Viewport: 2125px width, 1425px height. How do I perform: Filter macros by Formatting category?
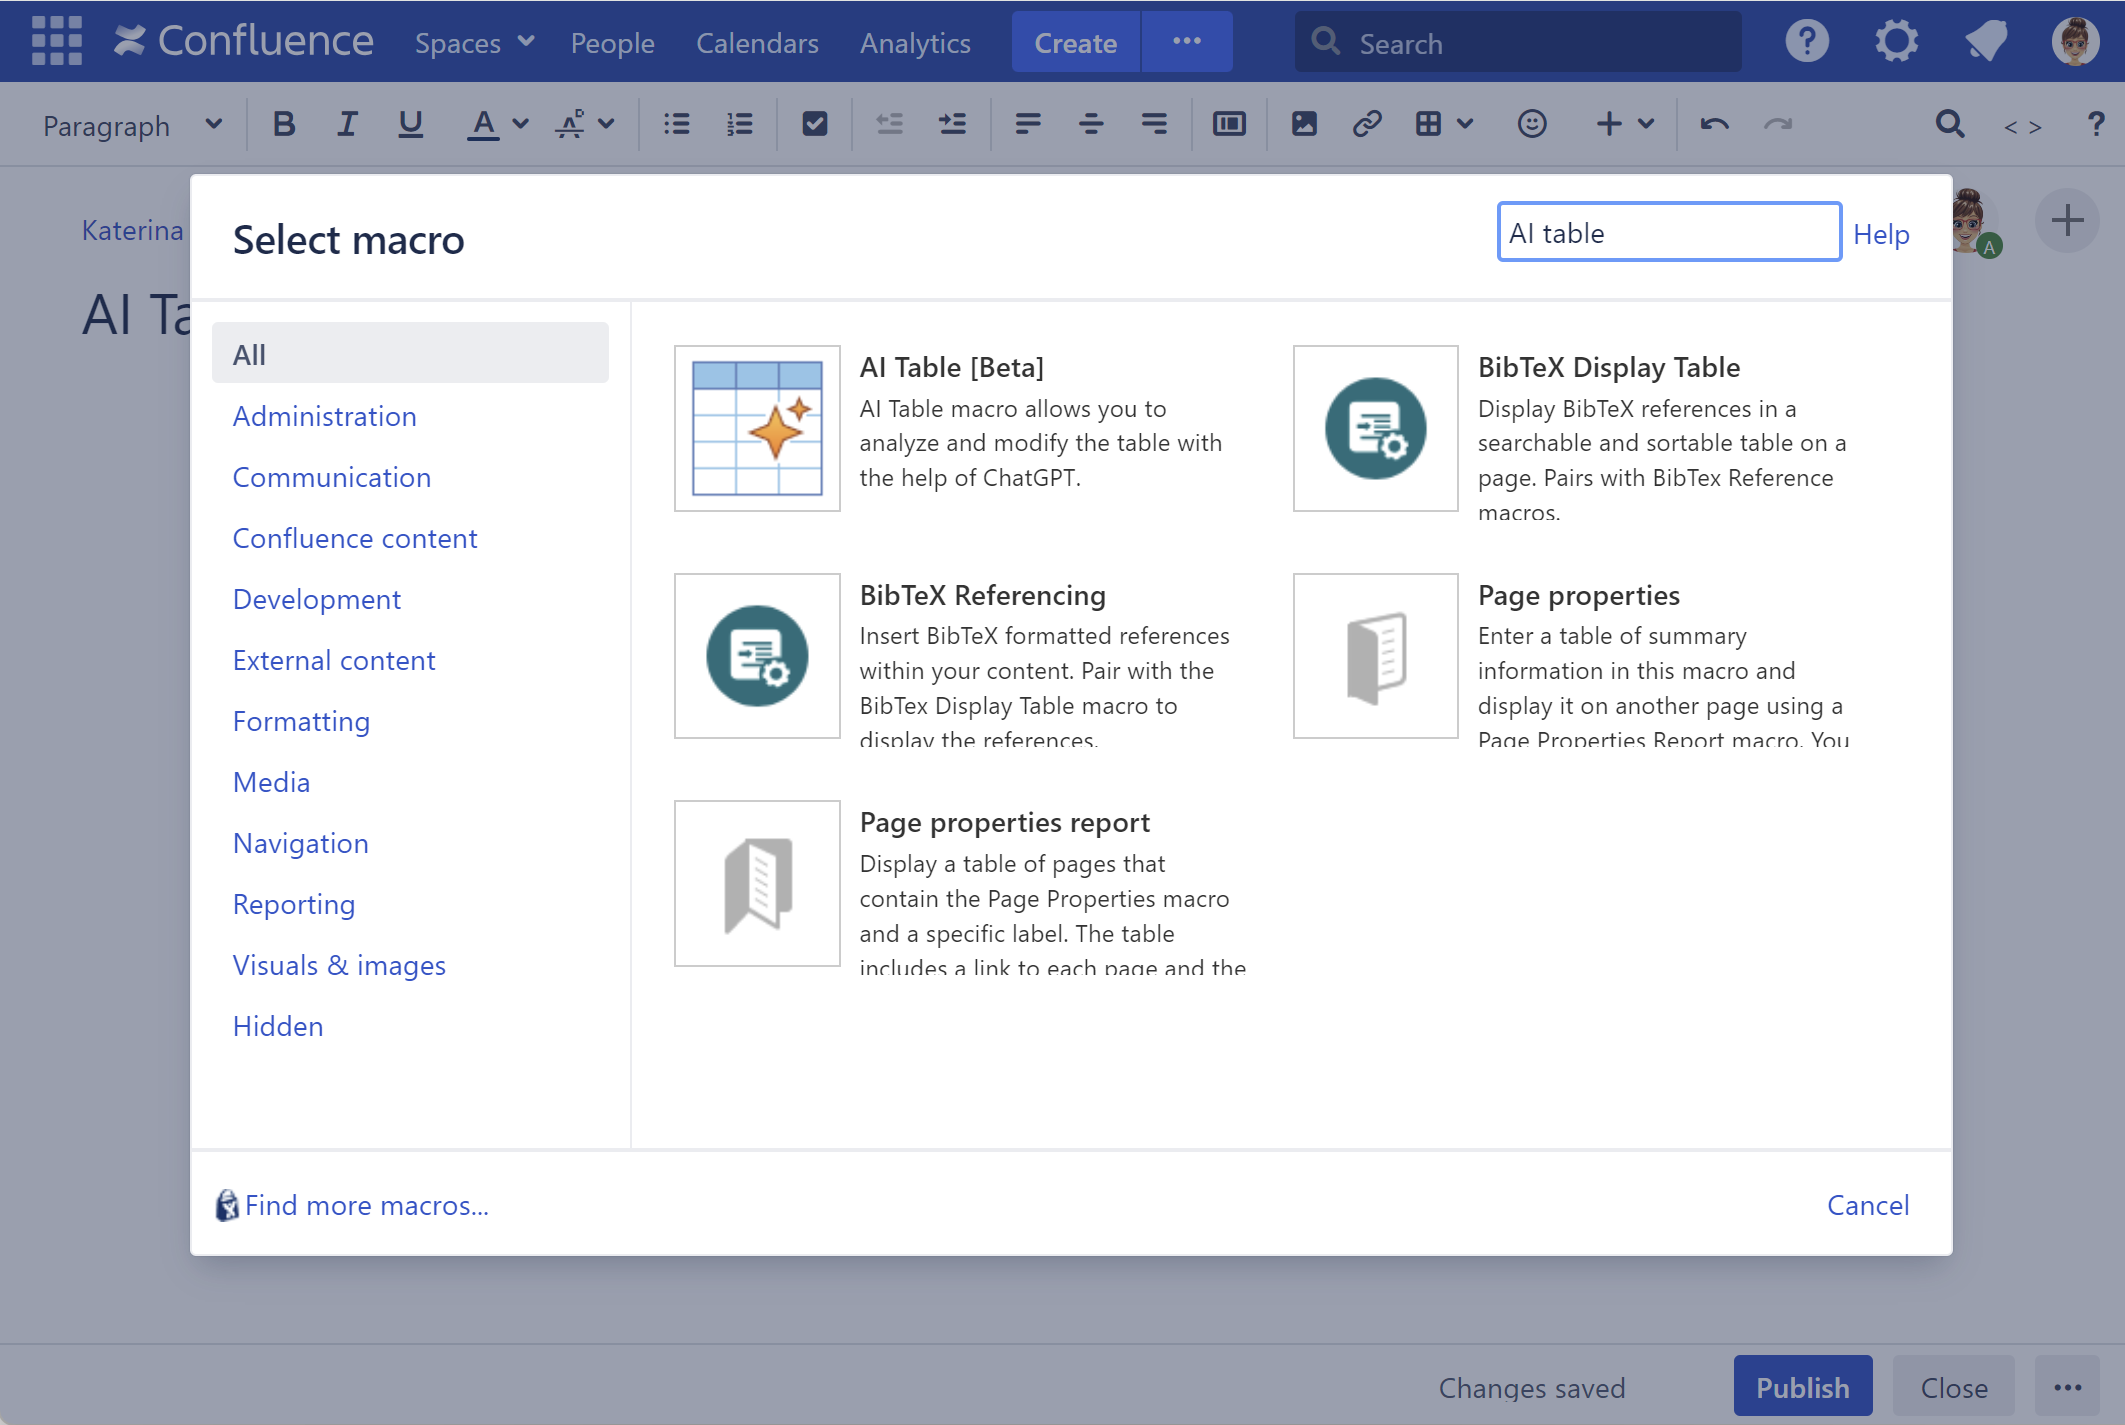coord(301,721)
